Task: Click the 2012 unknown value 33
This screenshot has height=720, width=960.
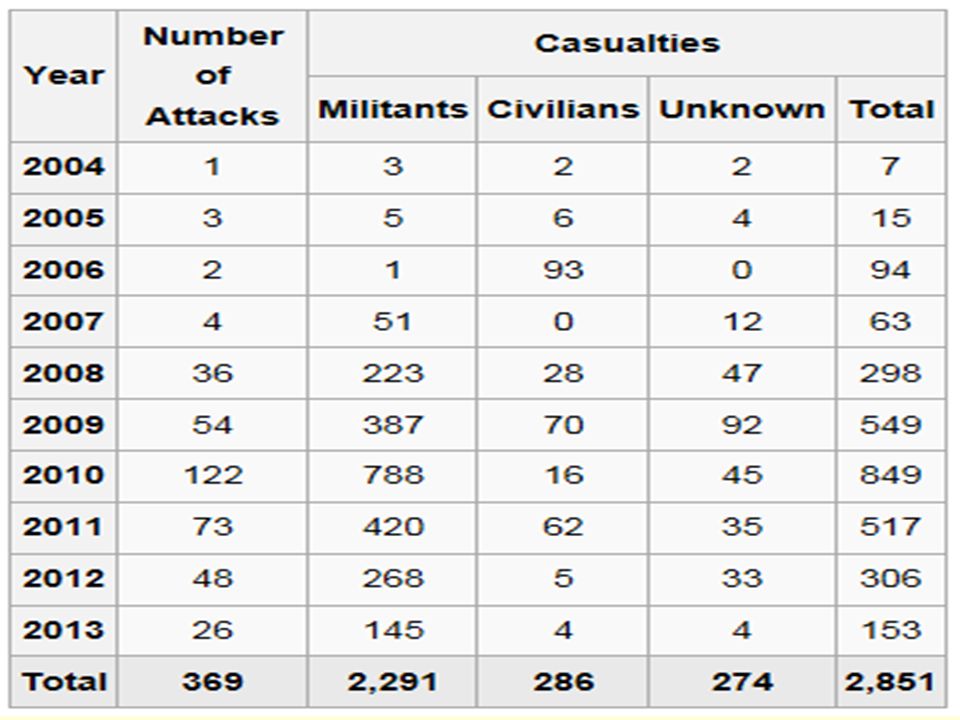Action: 742,579
